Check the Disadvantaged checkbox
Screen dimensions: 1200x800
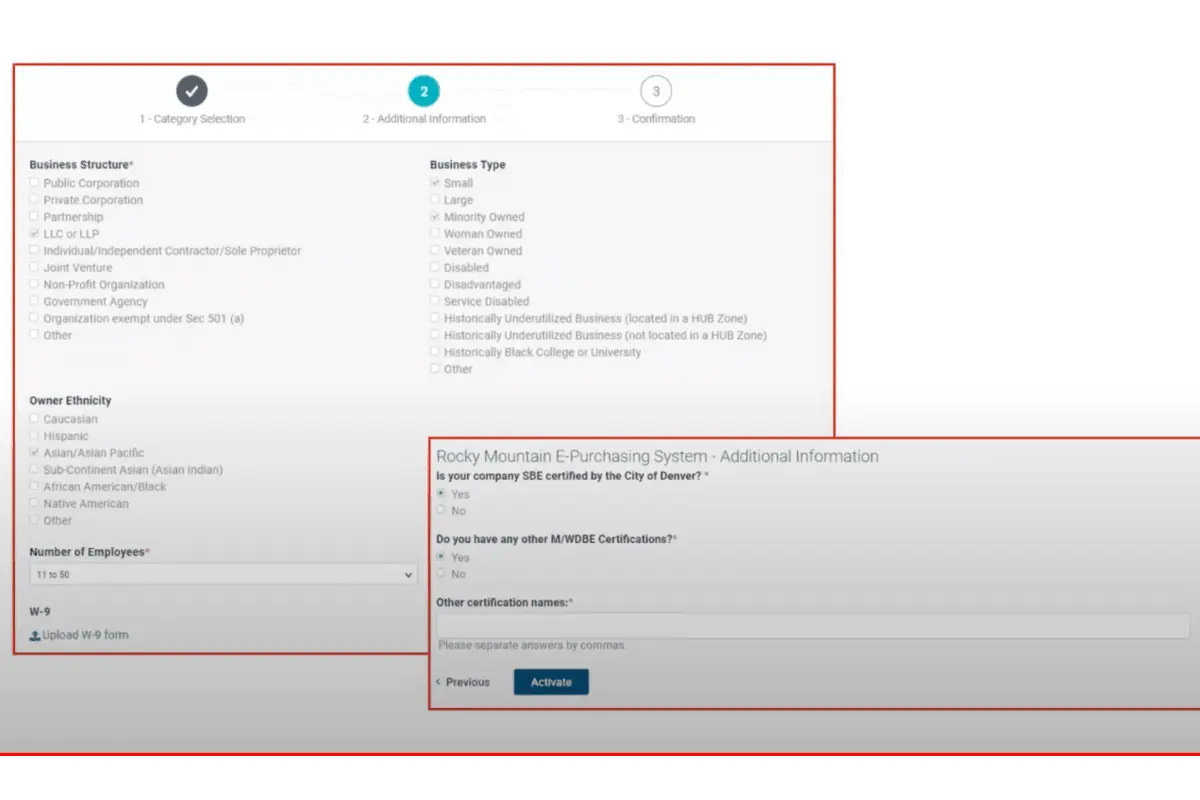pyautogui.click(x=435, y=285)
